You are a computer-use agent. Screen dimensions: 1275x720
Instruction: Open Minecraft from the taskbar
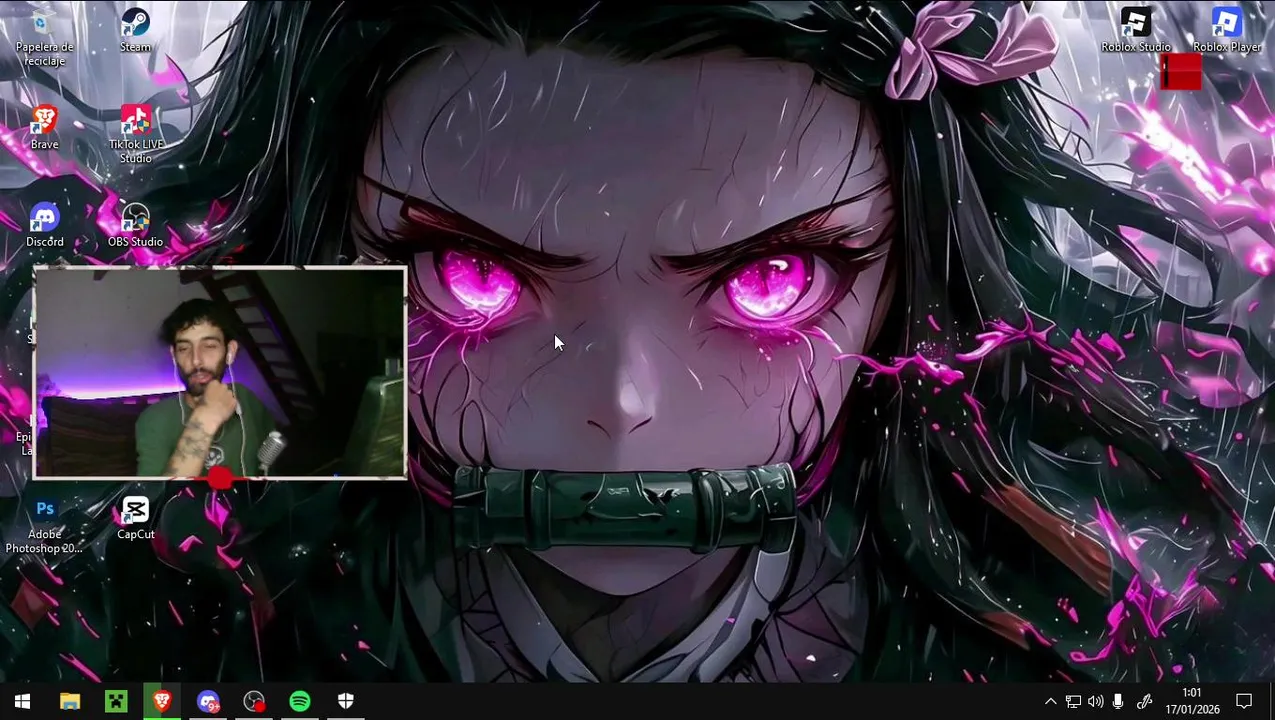click(x=116, y=702)
